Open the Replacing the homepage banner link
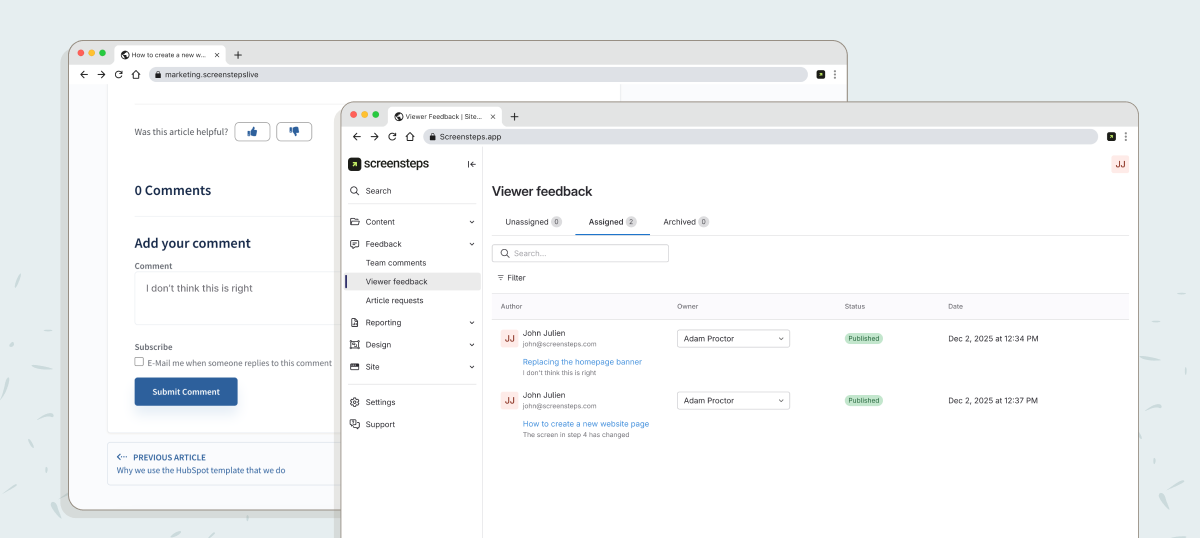The height and width of the screenshot is (538, 1200). click(x=582, y=362)
